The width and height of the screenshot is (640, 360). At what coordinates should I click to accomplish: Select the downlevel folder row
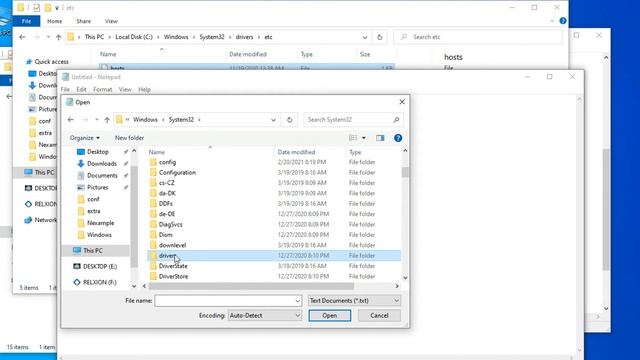point(274,245)
